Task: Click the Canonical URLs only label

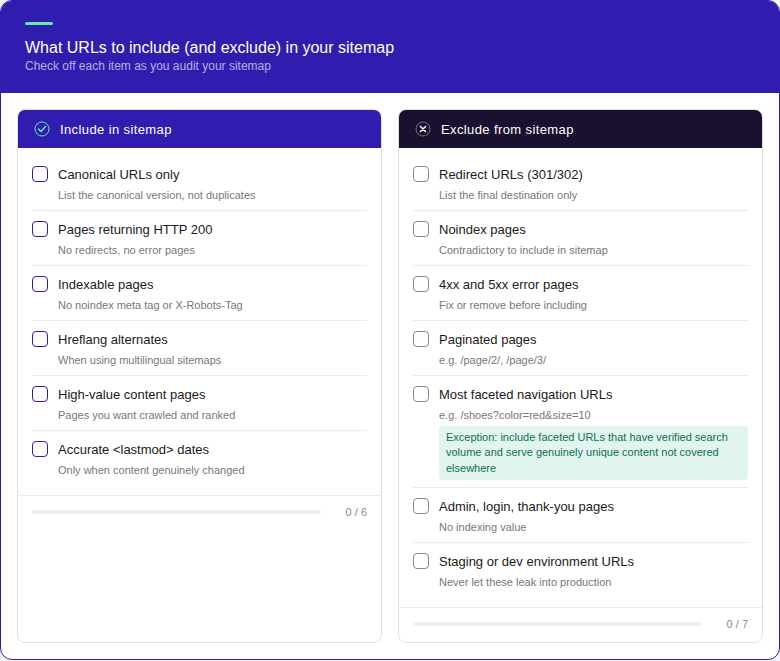Action: click(118, 175)
